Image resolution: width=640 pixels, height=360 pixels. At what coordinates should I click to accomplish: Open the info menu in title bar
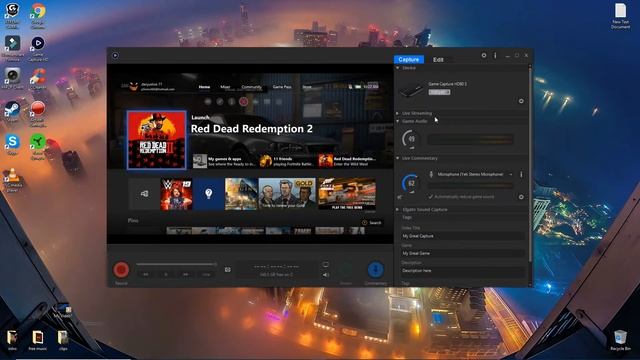tap(495, 55)
